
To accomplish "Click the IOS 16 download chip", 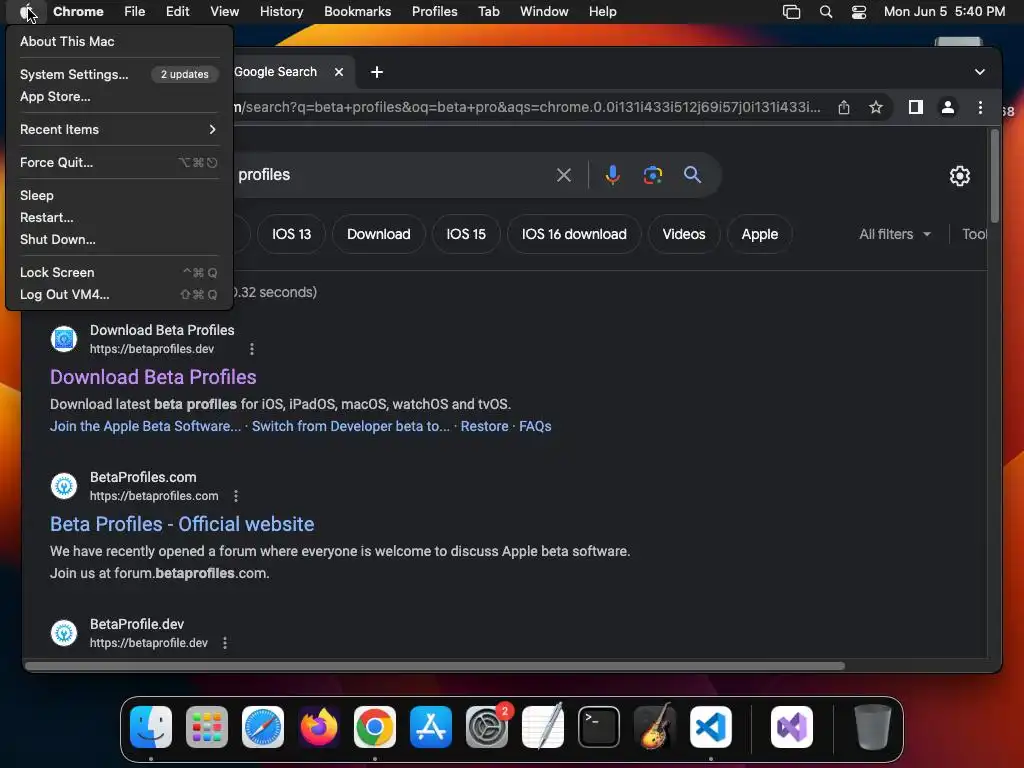I will point(574,234).
